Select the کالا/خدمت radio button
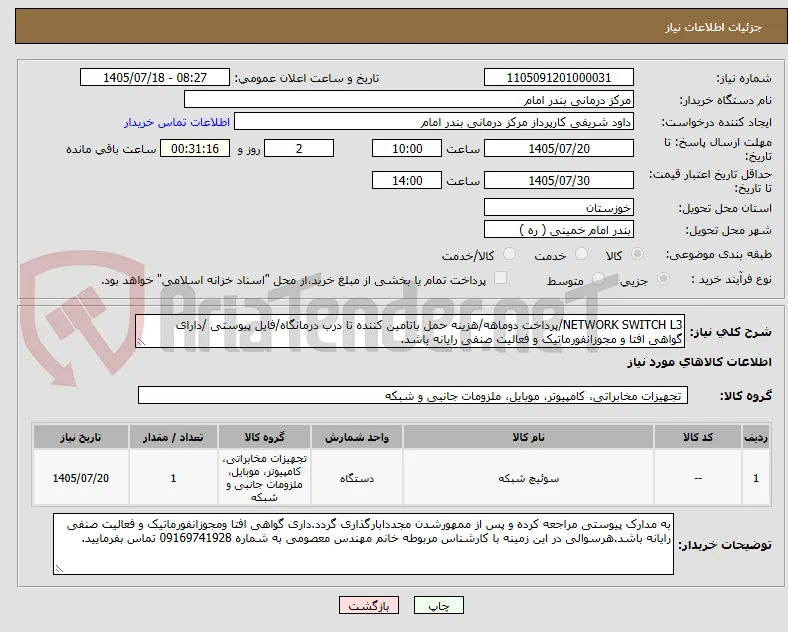Viewport: 788px width, 632px height. click(510, 254)
